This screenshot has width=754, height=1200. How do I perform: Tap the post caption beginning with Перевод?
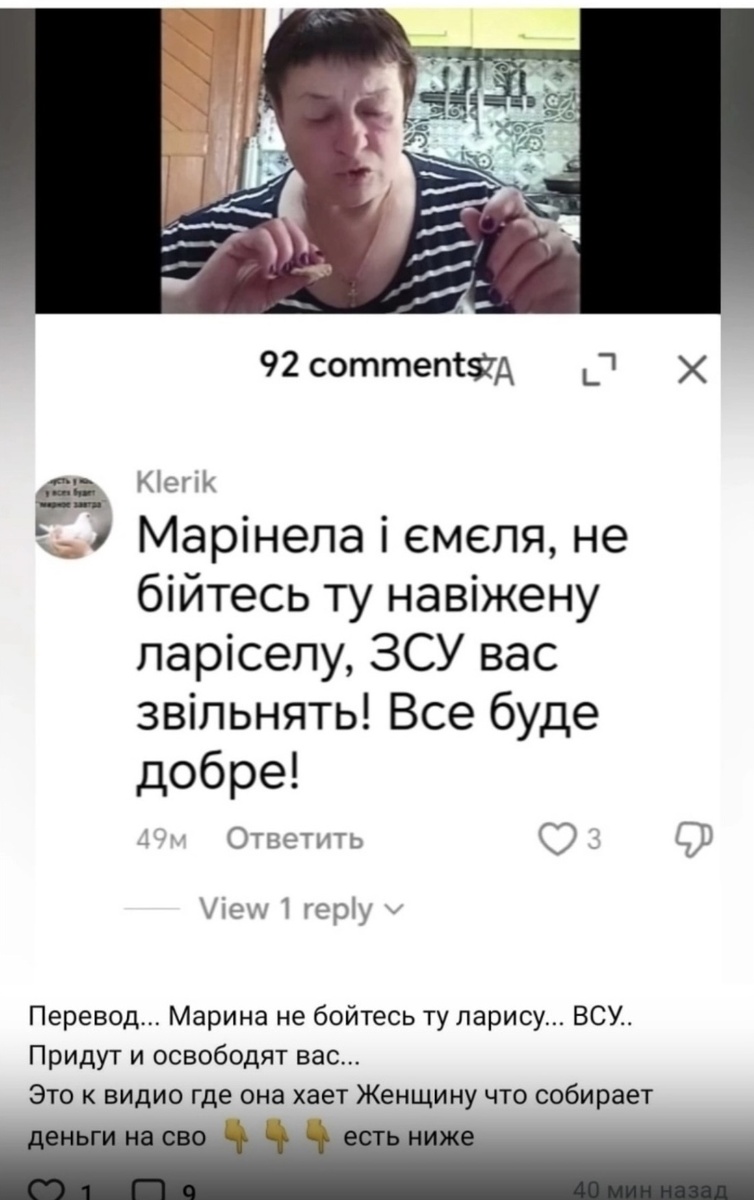[x=342, y=1078]
